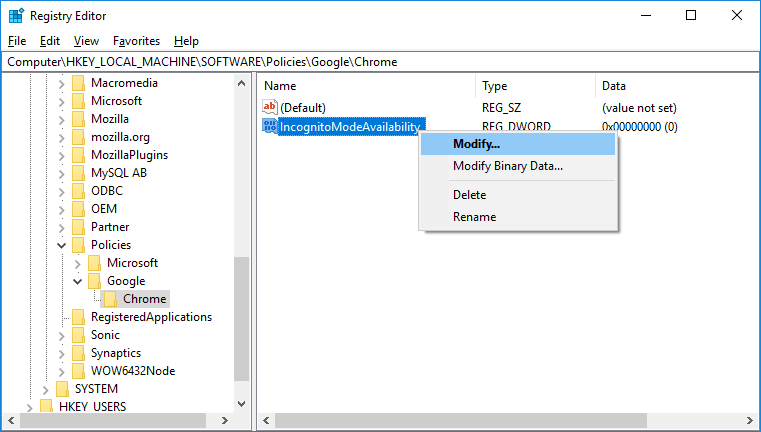Expand the WOW6432Node key
Screen dimensions: 761x432
tap(62, 371)
